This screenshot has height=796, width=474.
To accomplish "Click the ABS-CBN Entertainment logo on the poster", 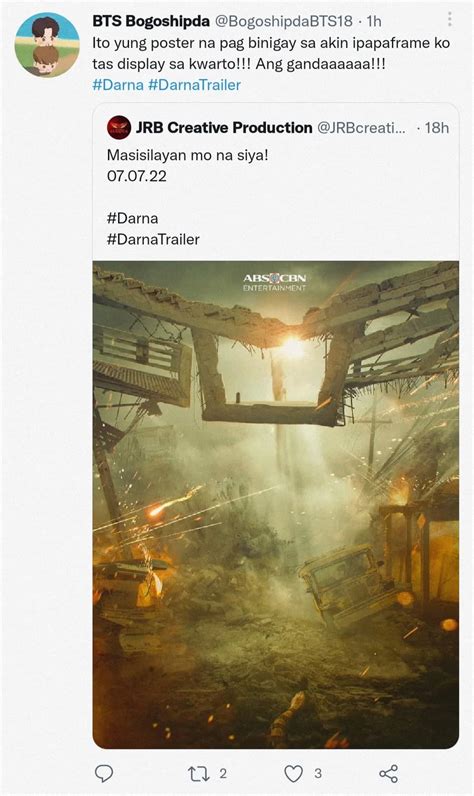I will (x=275, y=282).
